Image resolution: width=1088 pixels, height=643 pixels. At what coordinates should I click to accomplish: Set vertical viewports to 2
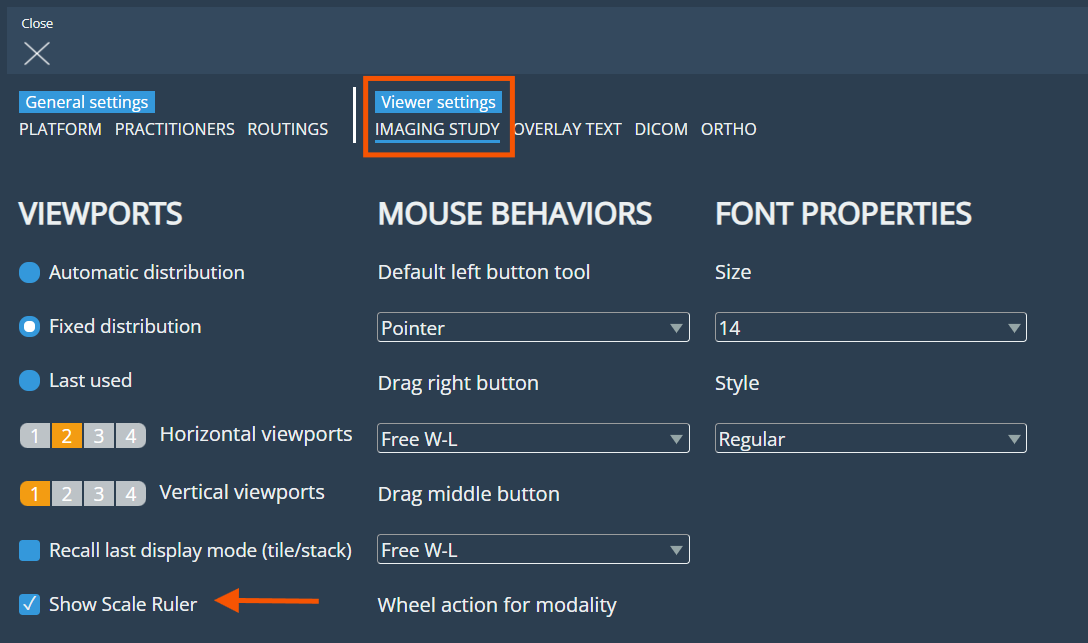[x=66, y=494]
